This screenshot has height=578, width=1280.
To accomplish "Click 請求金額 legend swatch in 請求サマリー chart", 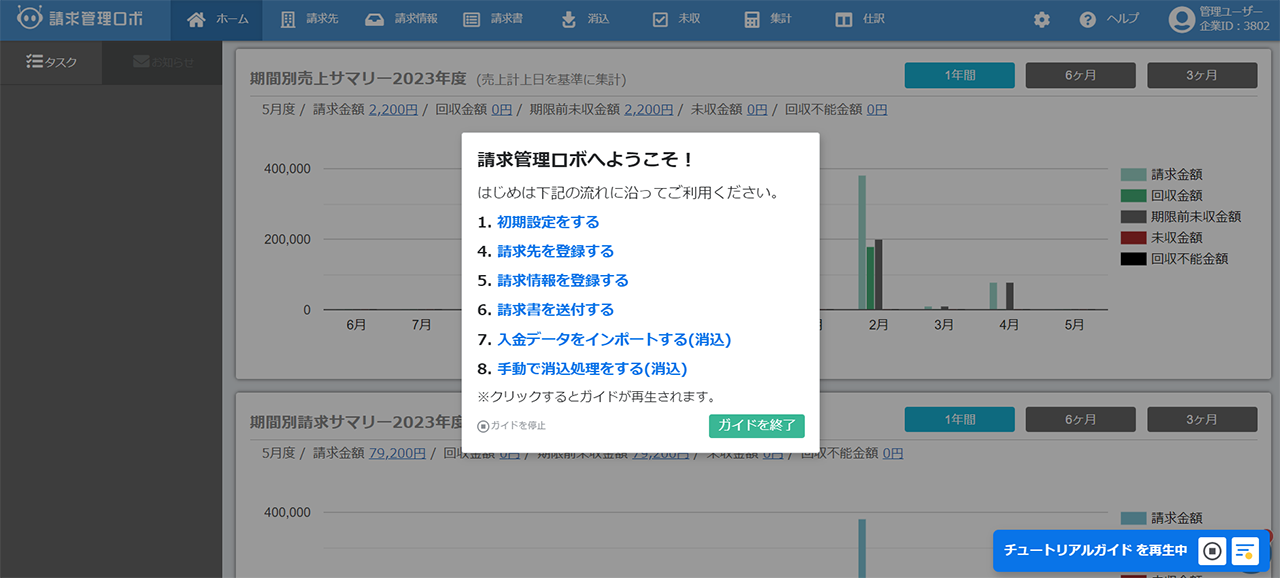I will 1133,518.
